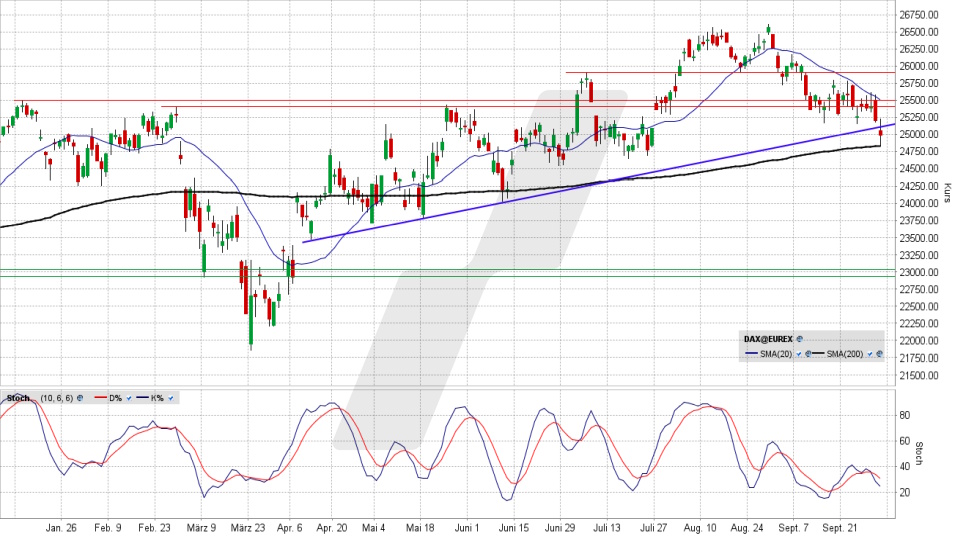960x540 pixels.
Task: Click the Sept. 7 date label
Action: (x=794, y=528)
